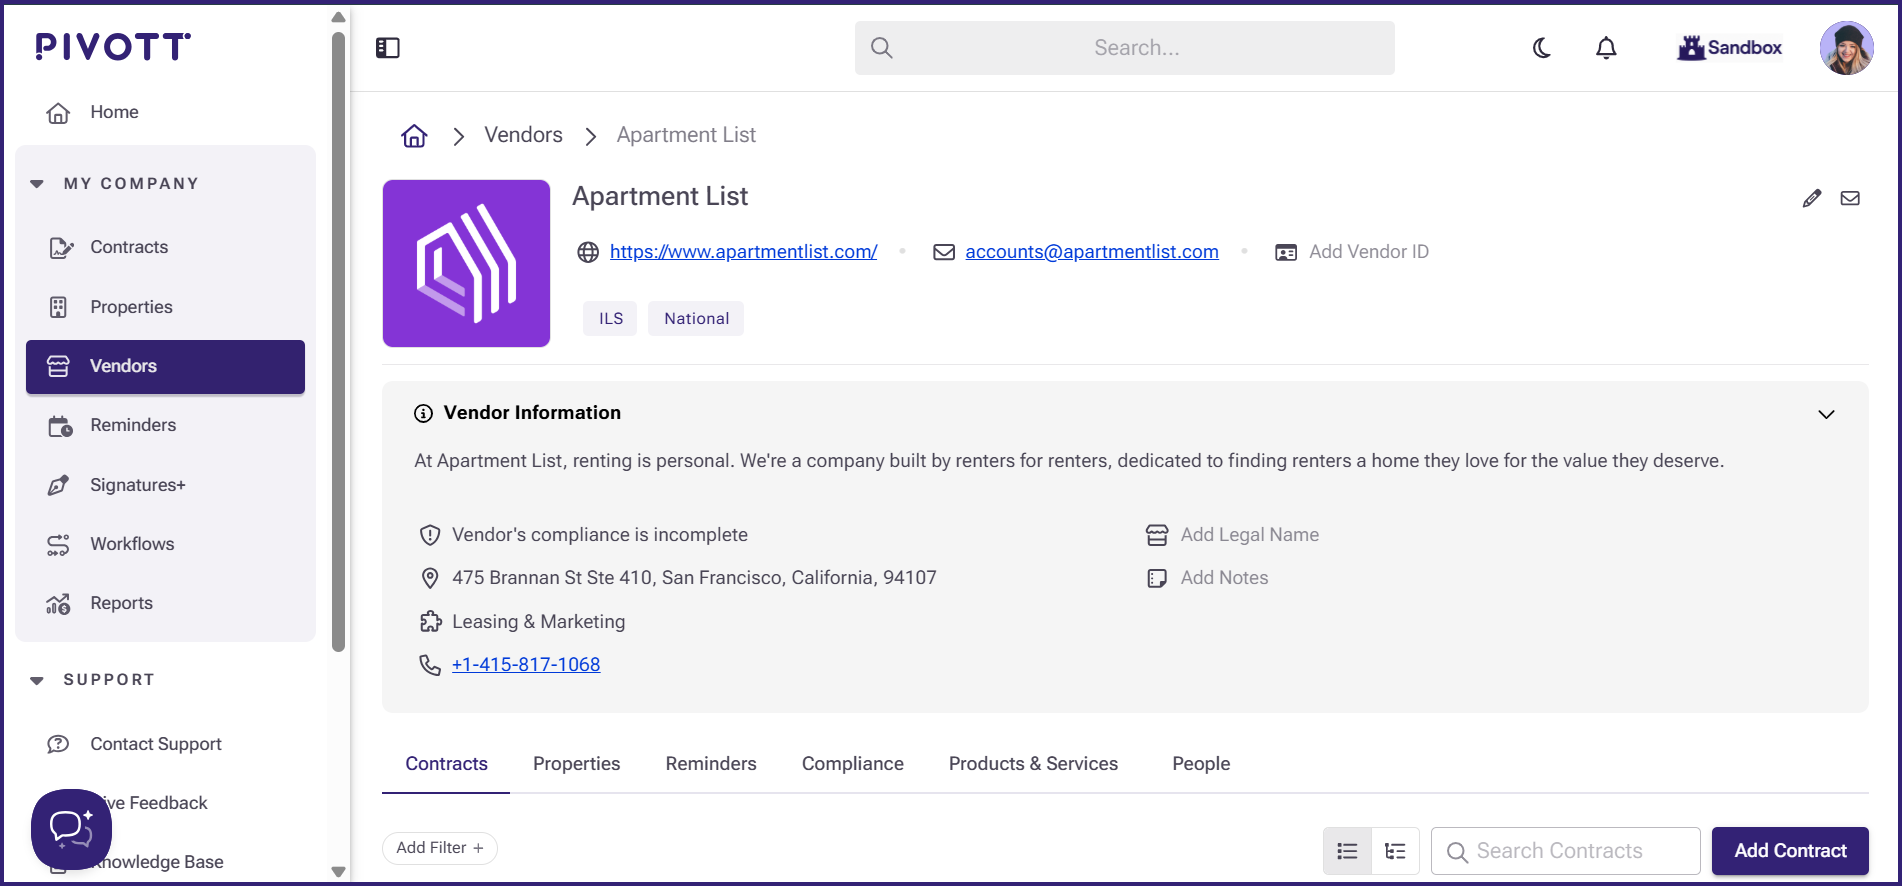
Task: Click the Add Contract button
Action: (x=1790, y=851)
